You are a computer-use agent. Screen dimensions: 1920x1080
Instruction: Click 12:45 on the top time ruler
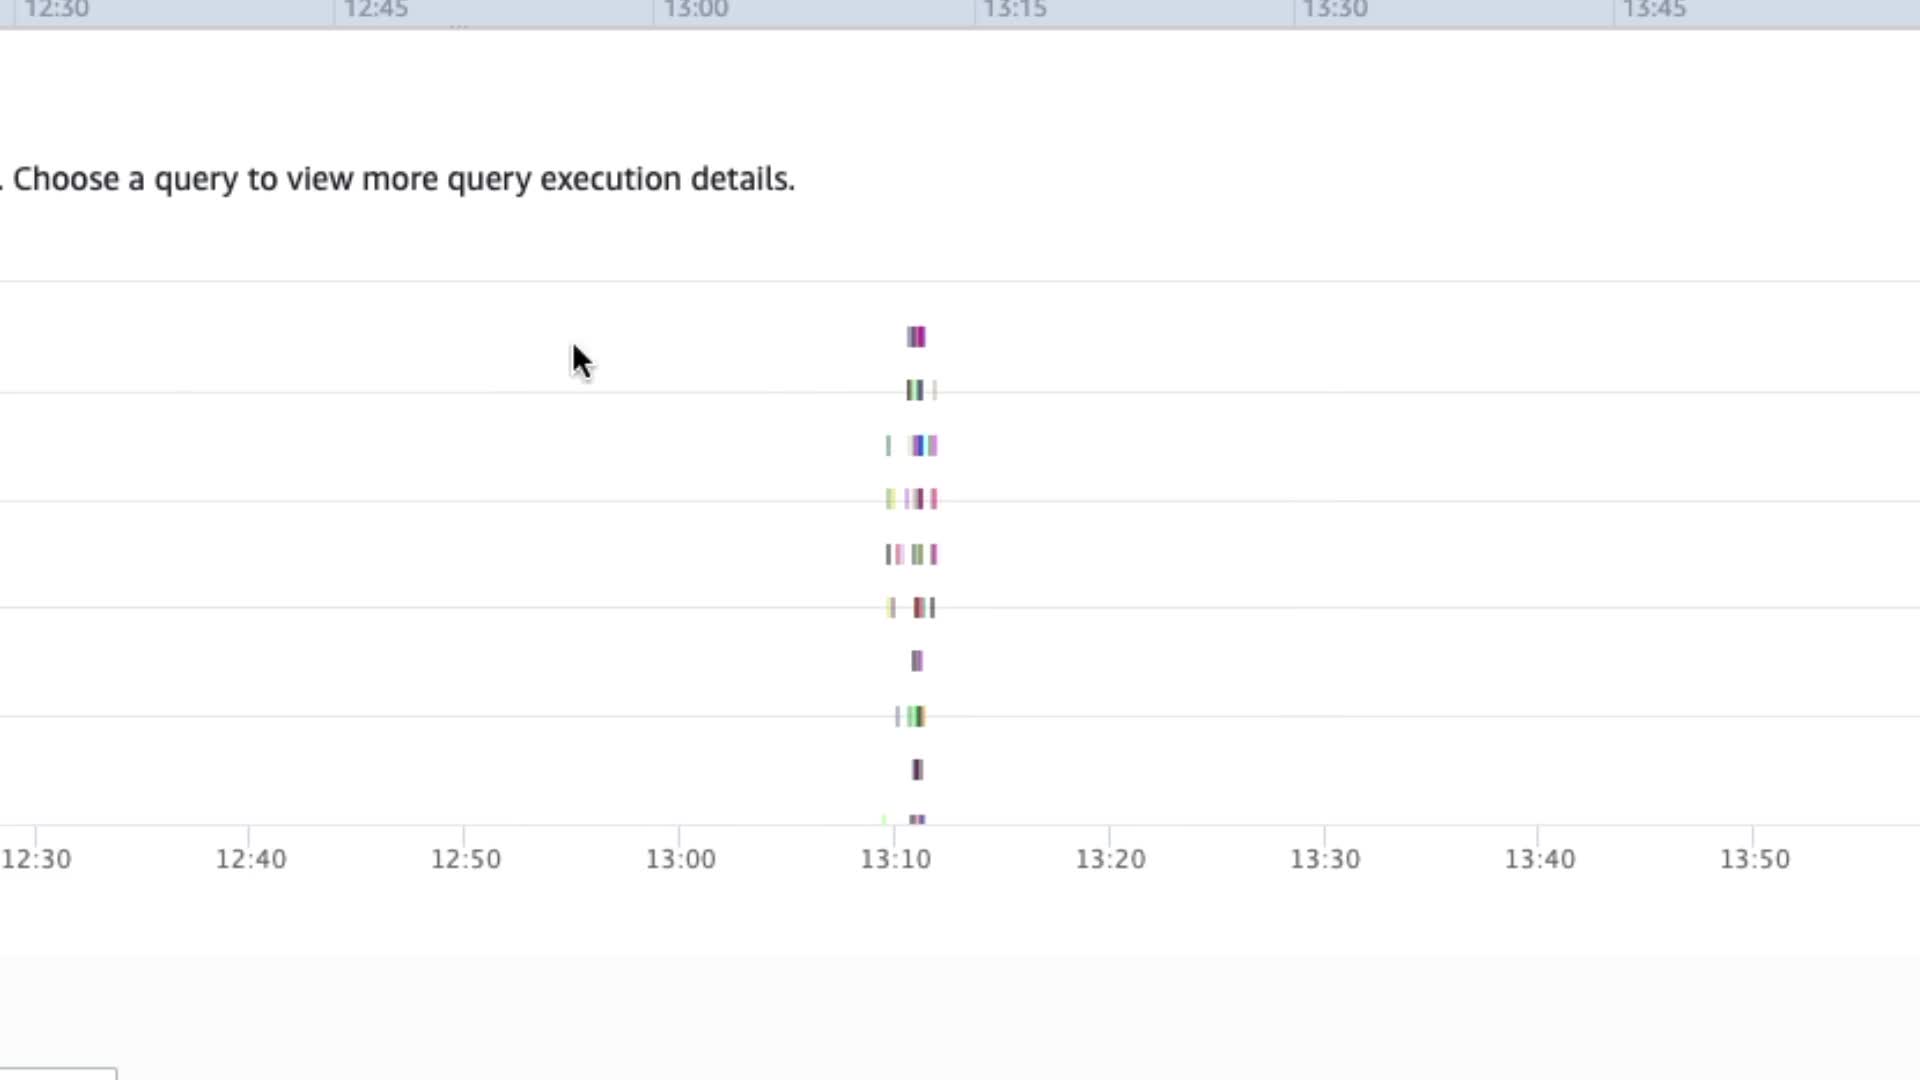point(376,10)
